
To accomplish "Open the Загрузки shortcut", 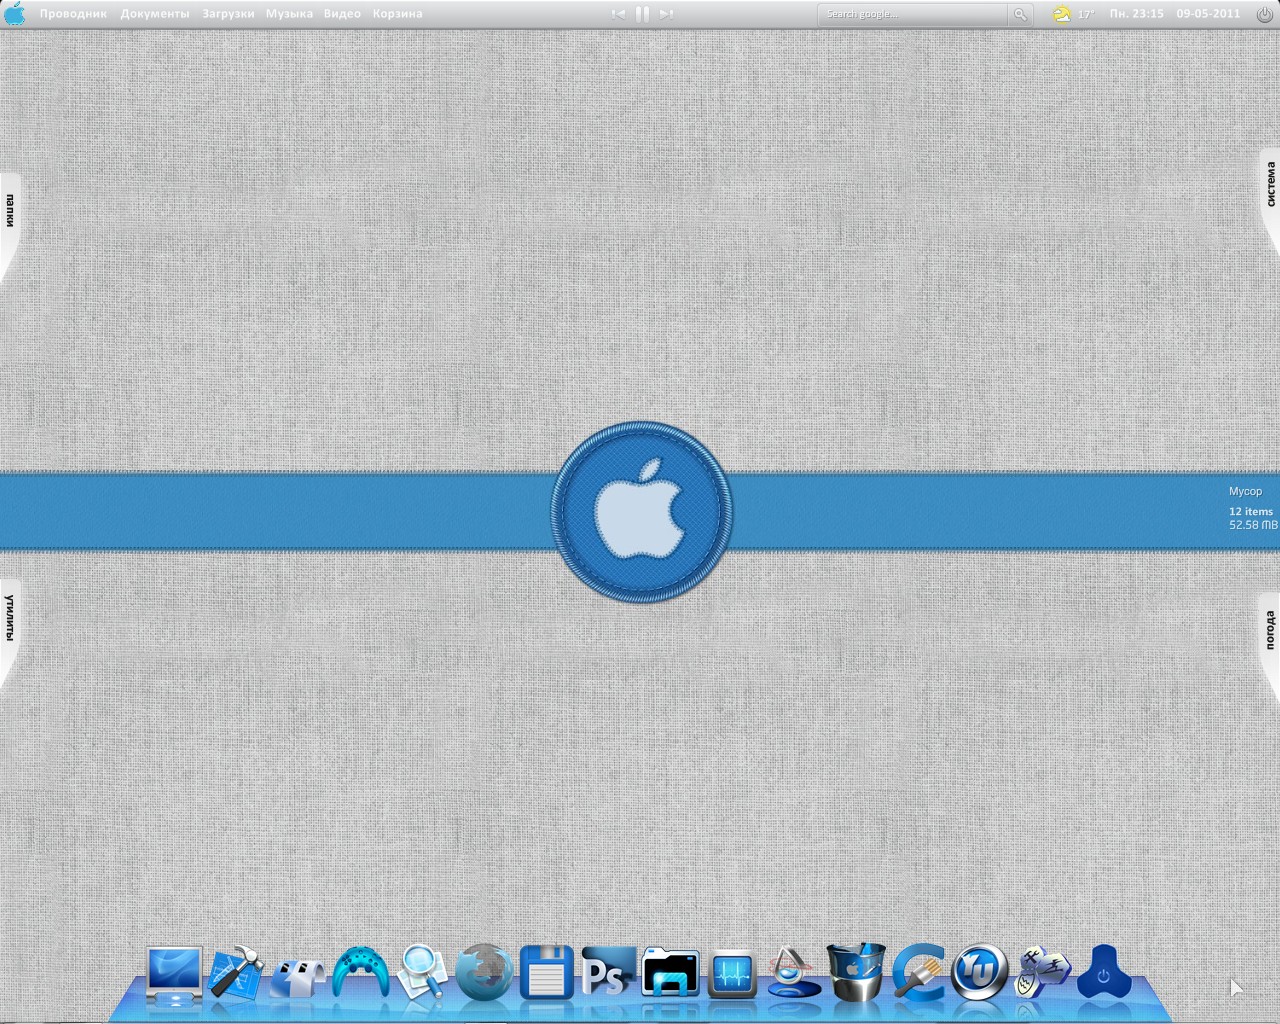I will click(228, 14).
